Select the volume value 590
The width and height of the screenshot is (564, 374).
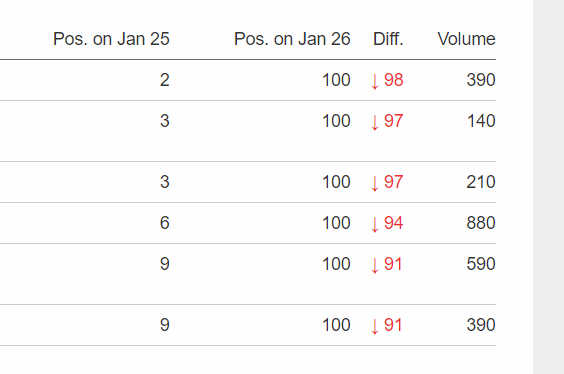(x=481, y=264)
